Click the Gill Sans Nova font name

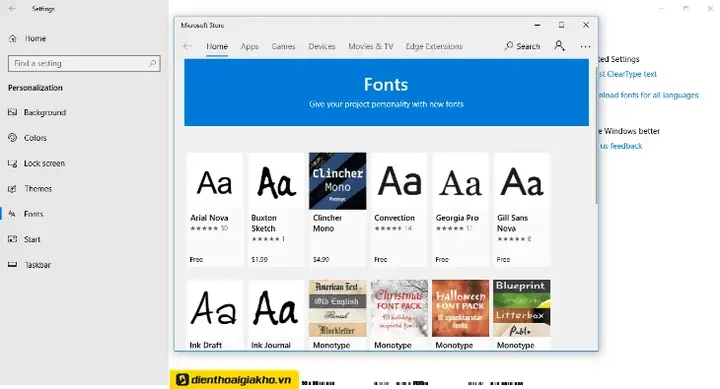(x=512, y=223)
